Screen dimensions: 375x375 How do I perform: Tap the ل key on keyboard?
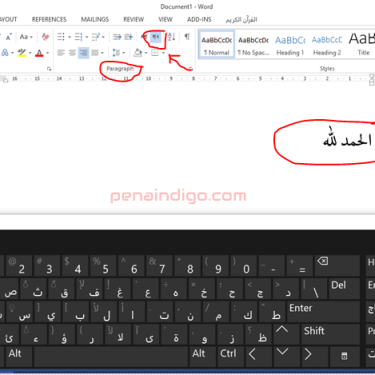[x=104, y=311]
